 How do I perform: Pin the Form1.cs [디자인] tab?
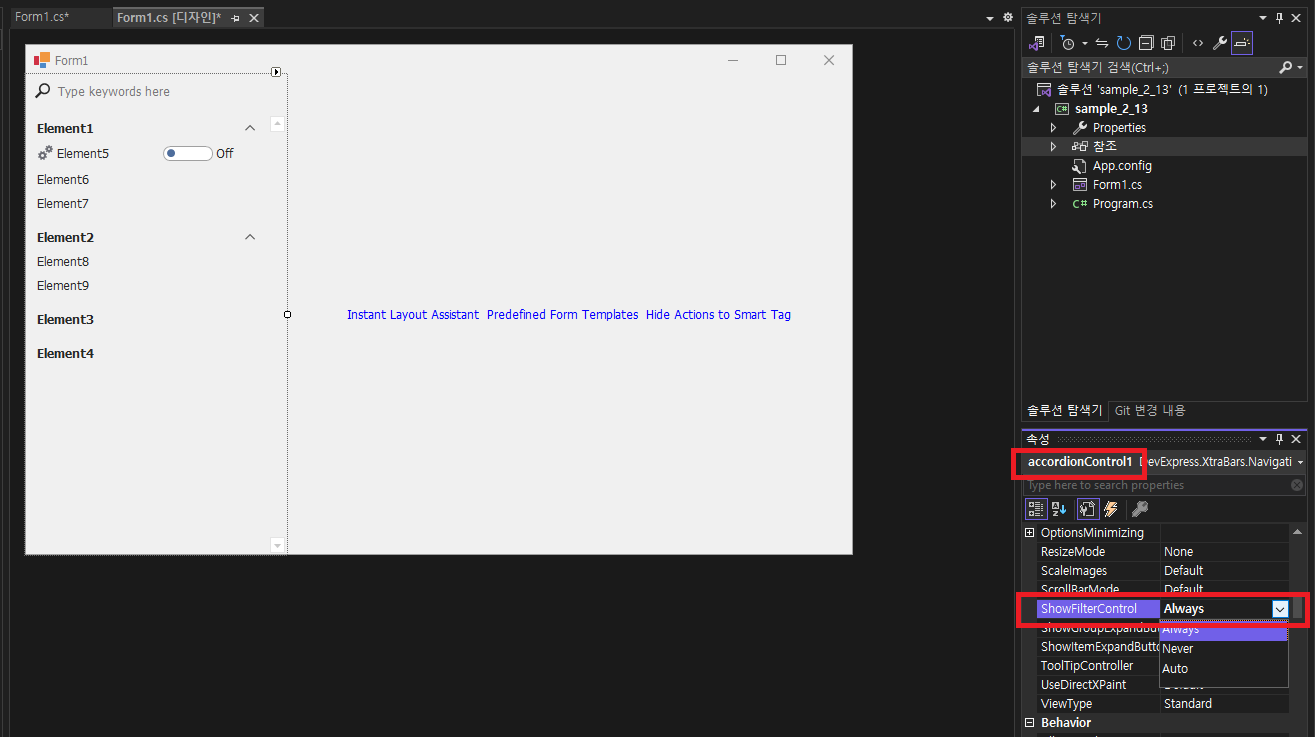click(236, 18)
